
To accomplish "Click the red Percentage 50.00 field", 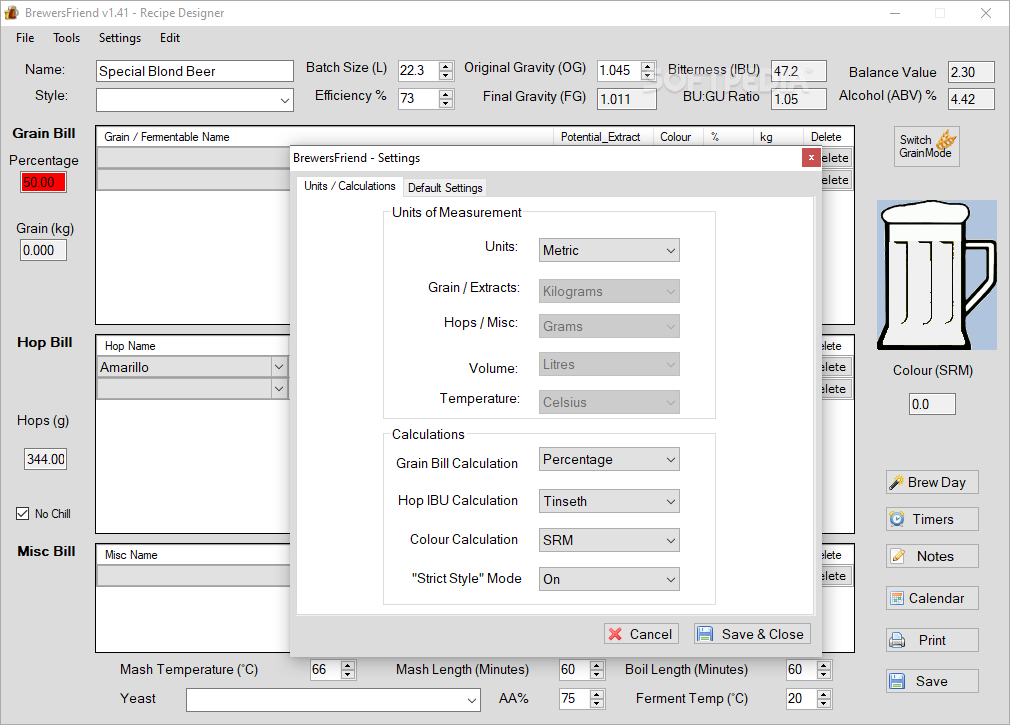I will click(x=43, y=182).
